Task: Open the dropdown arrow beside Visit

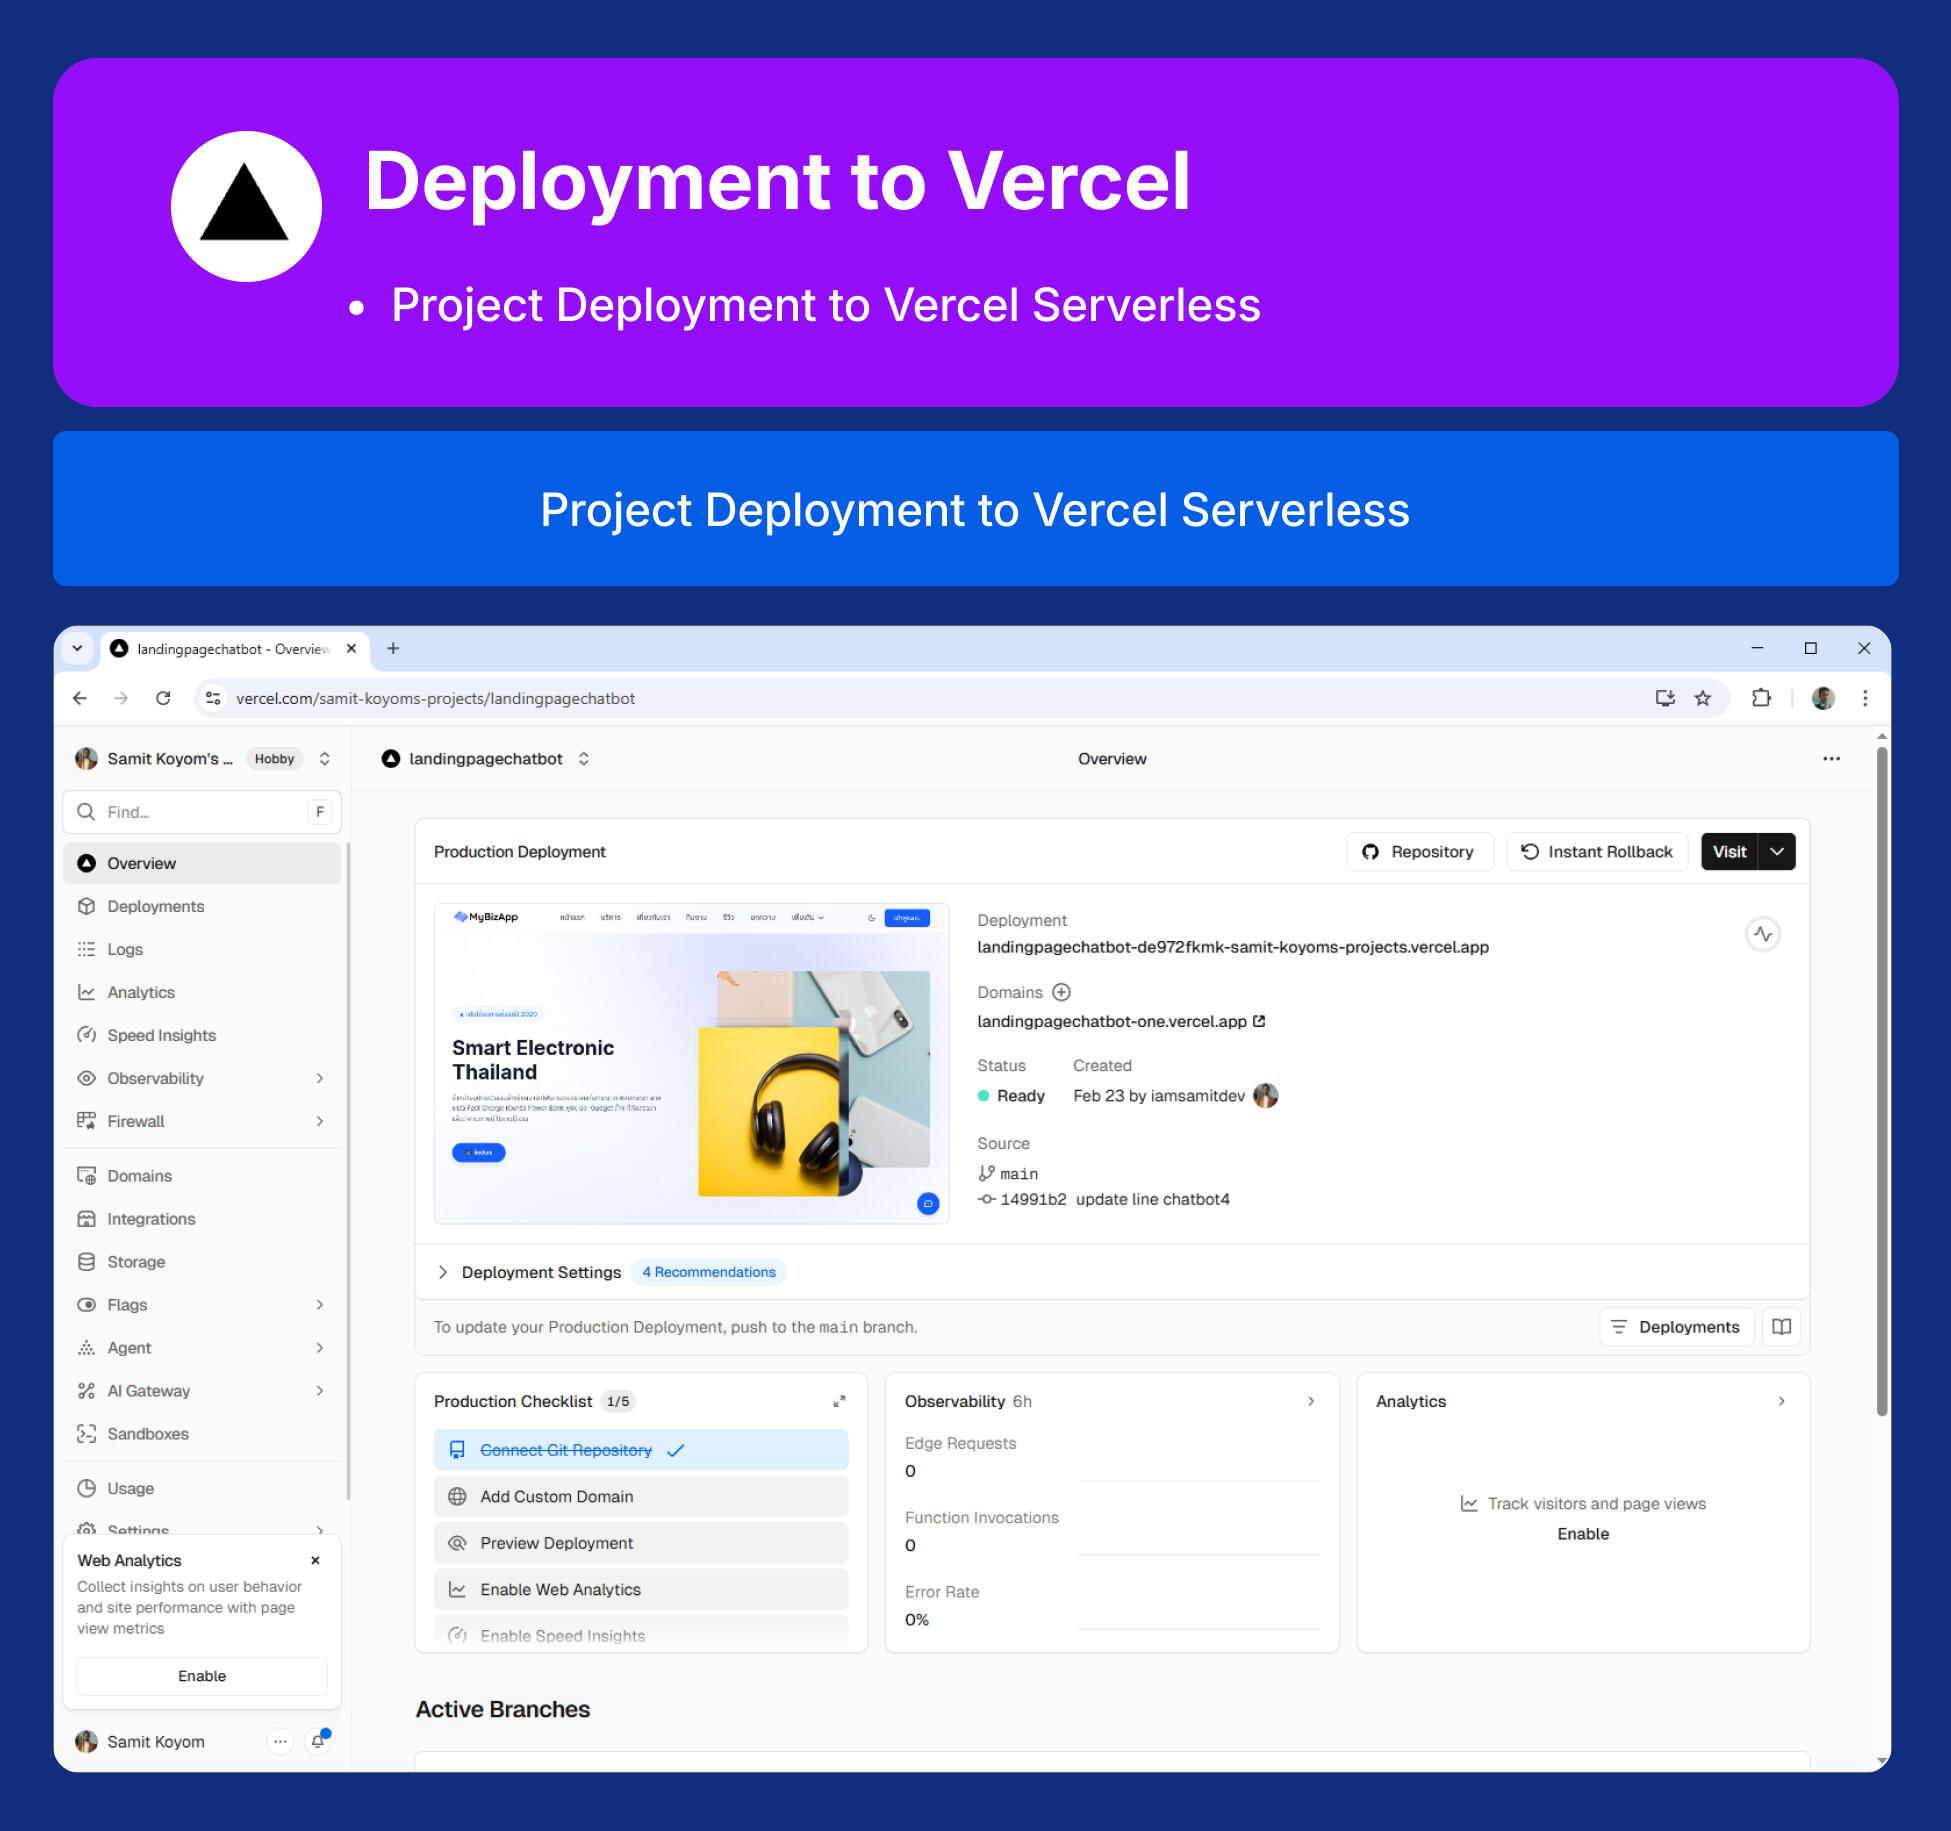Action: (1777, 852)
